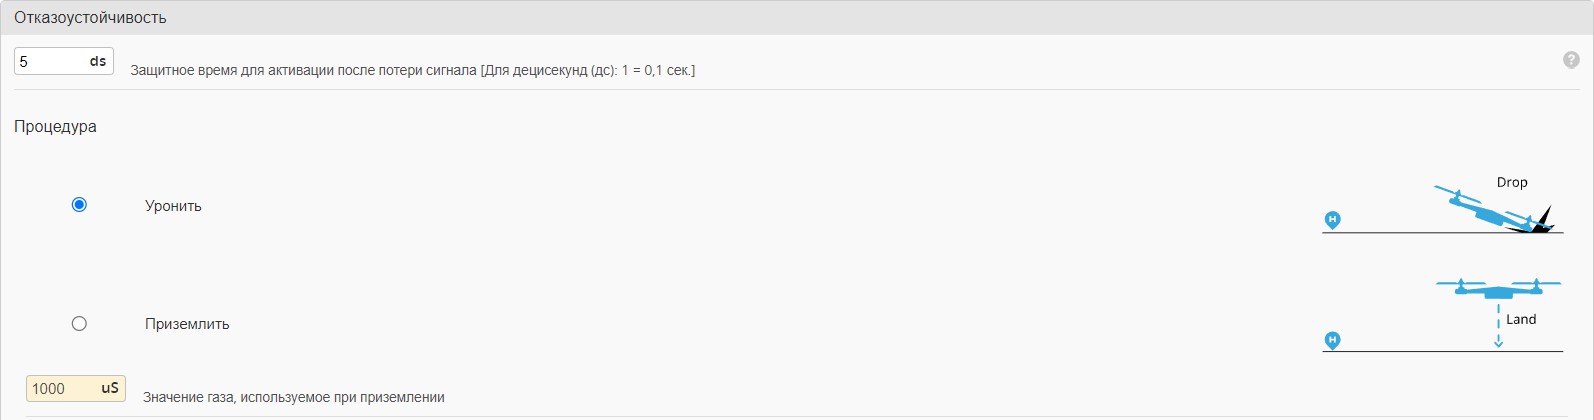The image size is (1594, 420).
Task: Click the ds unit label
Action: [98, 62]
